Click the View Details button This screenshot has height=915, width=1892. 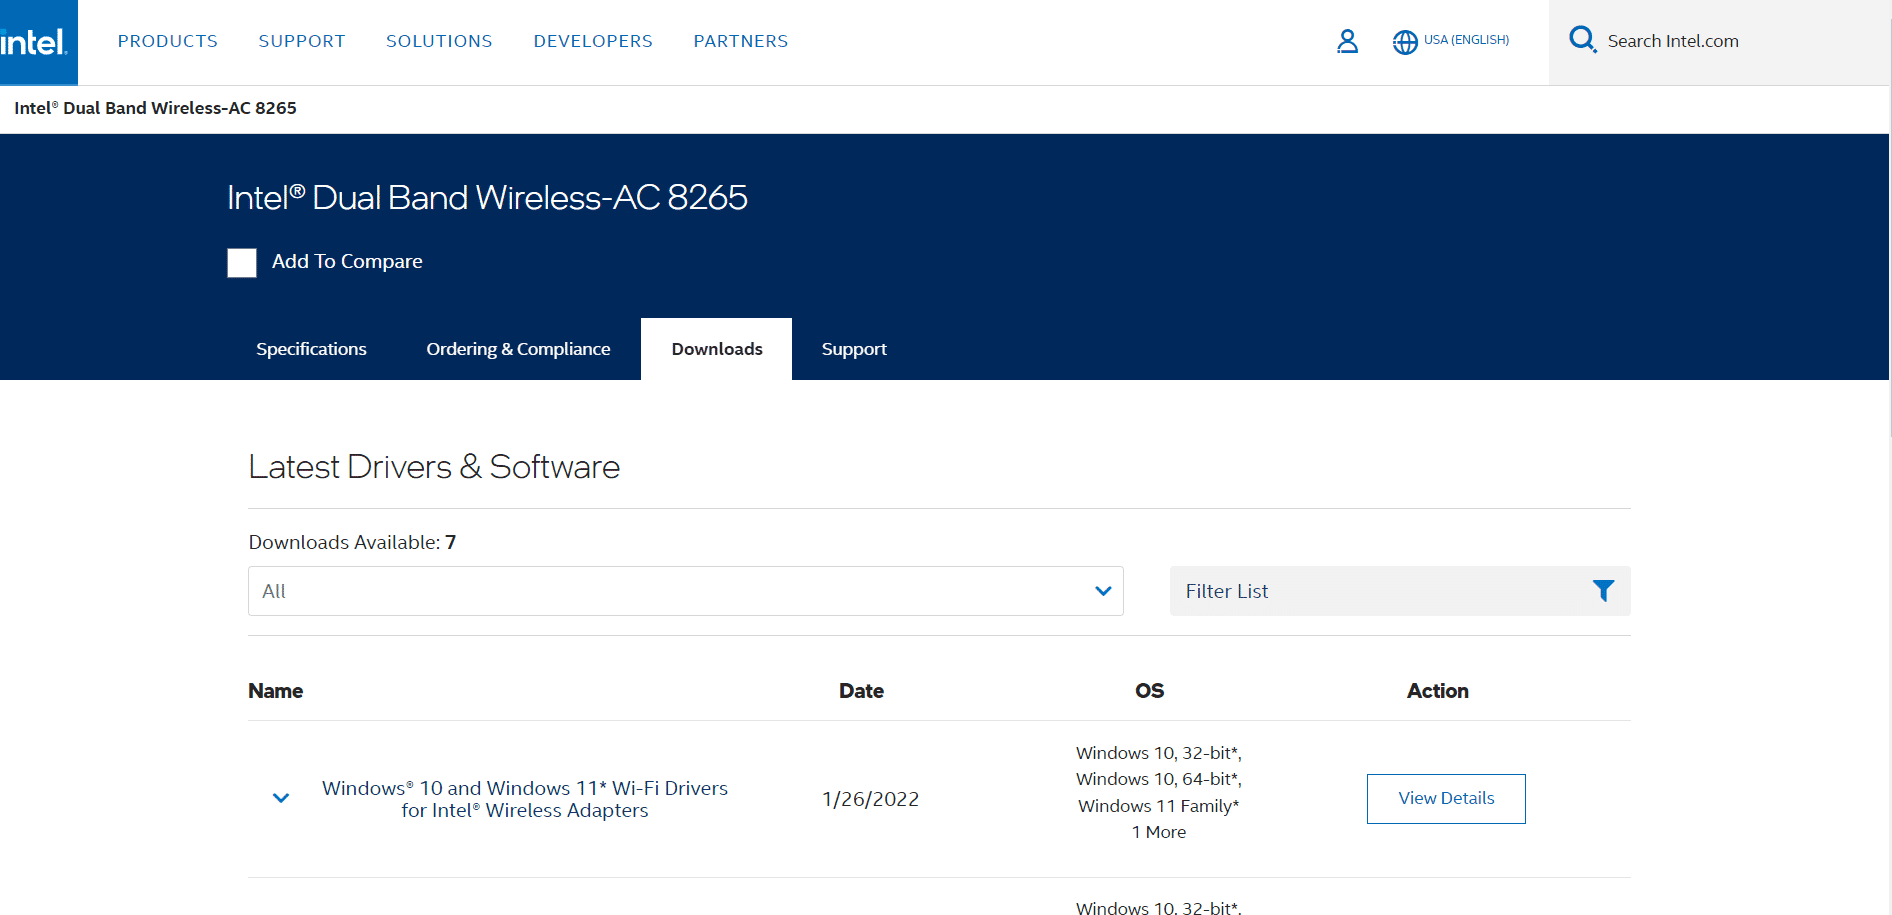[x=1445, y=798]
